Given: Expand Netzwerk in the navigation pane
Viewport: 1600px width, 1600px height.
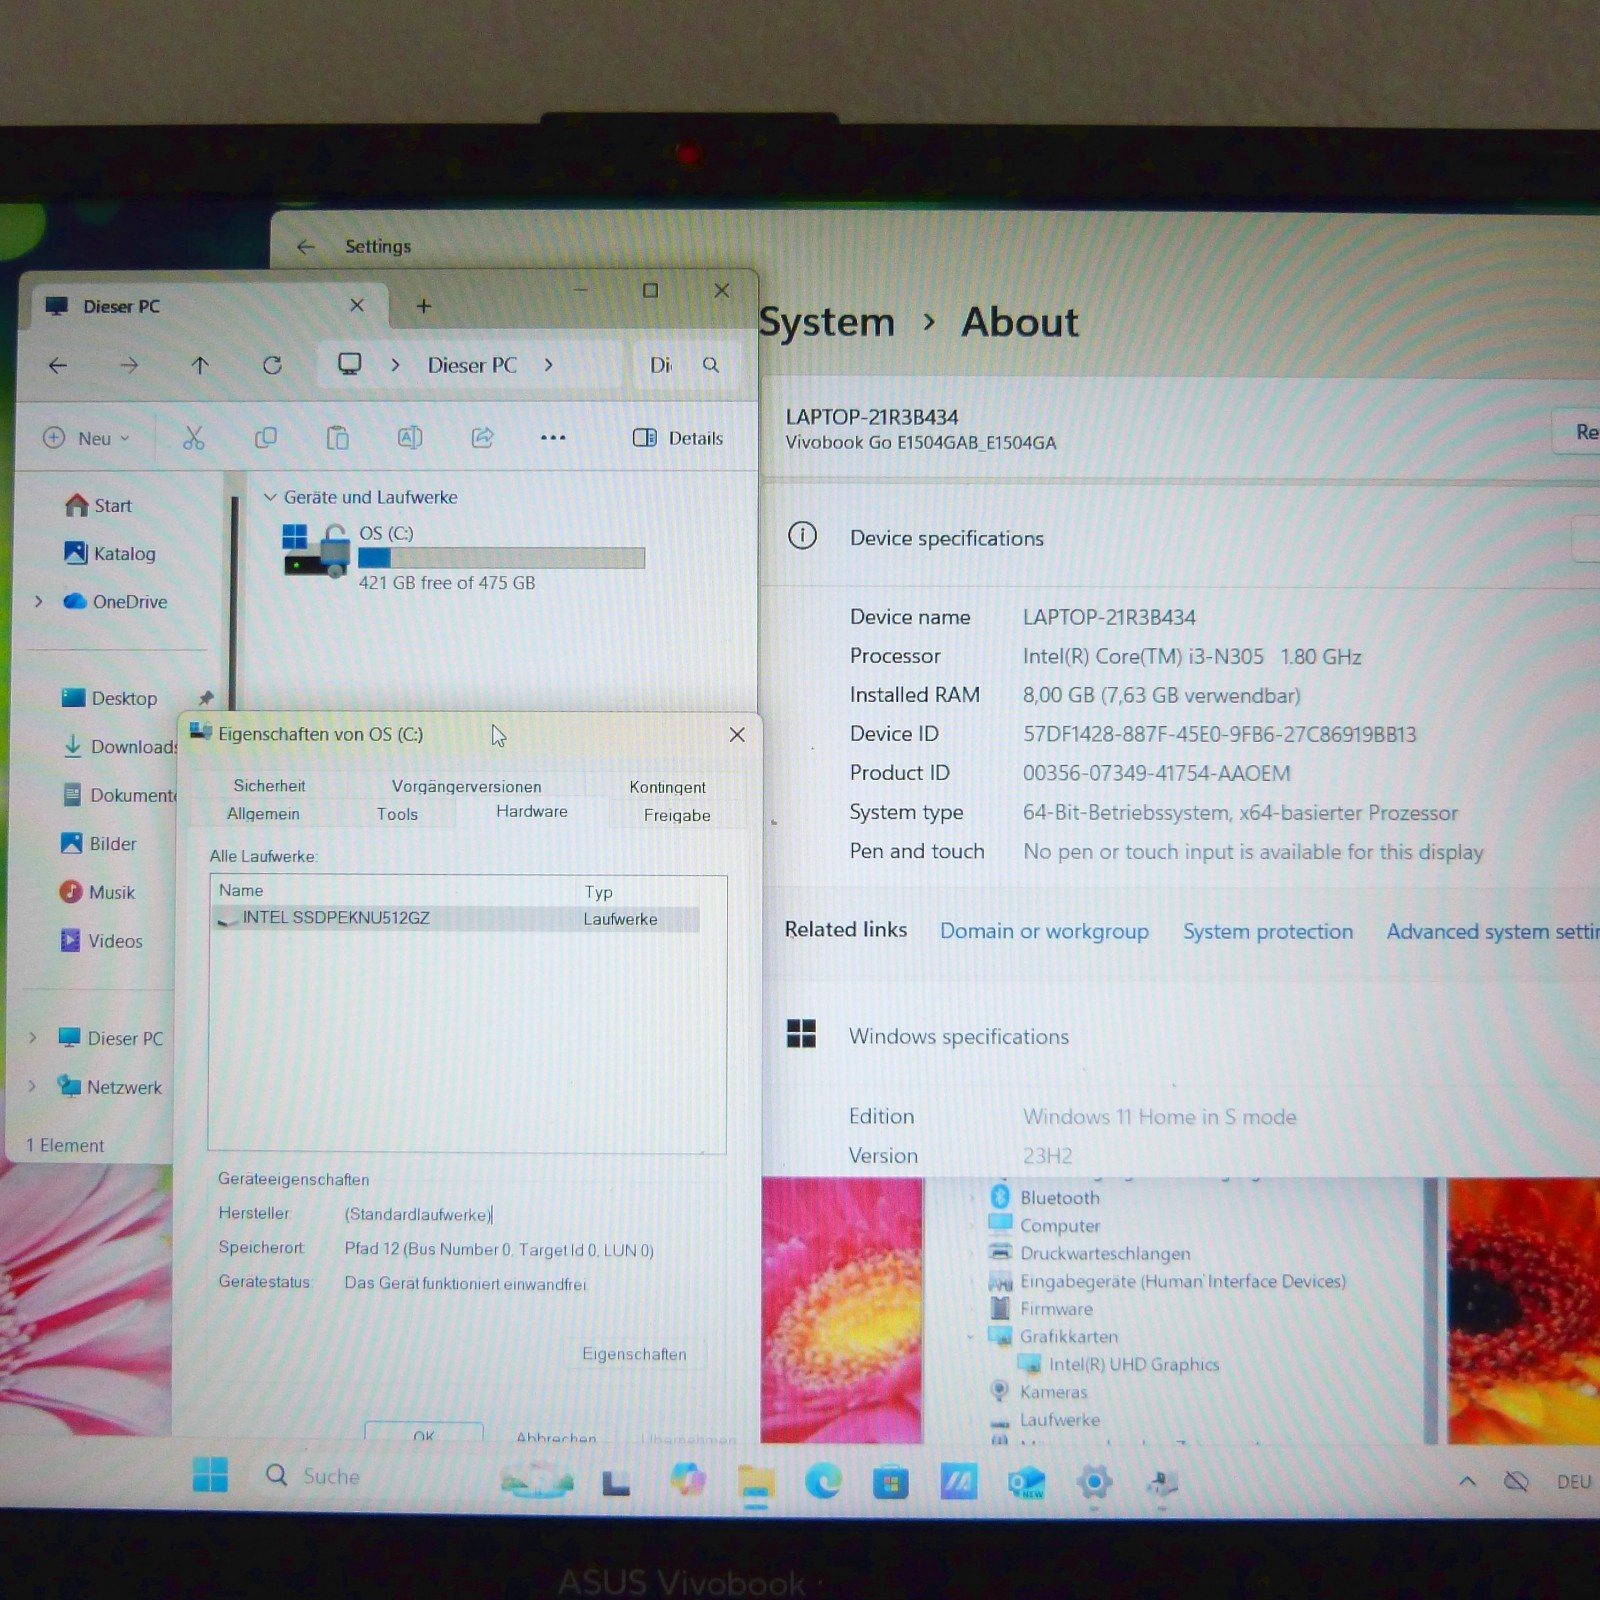Looking at the screenshot, I should pos(32,1085).
